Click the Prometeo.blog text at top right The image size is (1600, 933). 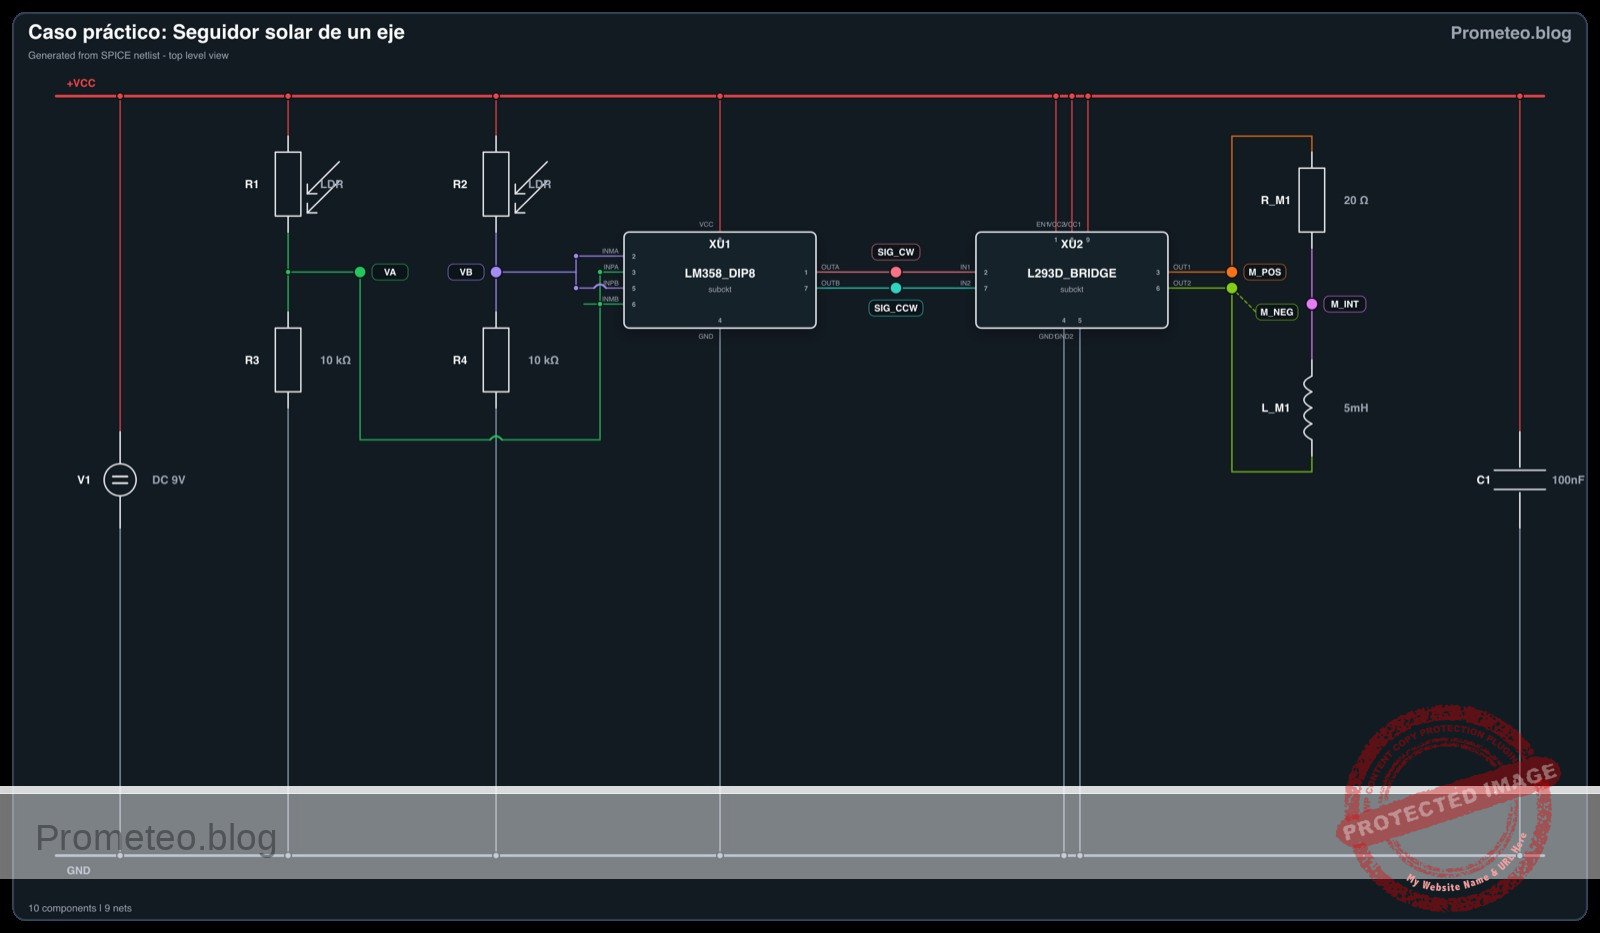tap(1510, 33)
